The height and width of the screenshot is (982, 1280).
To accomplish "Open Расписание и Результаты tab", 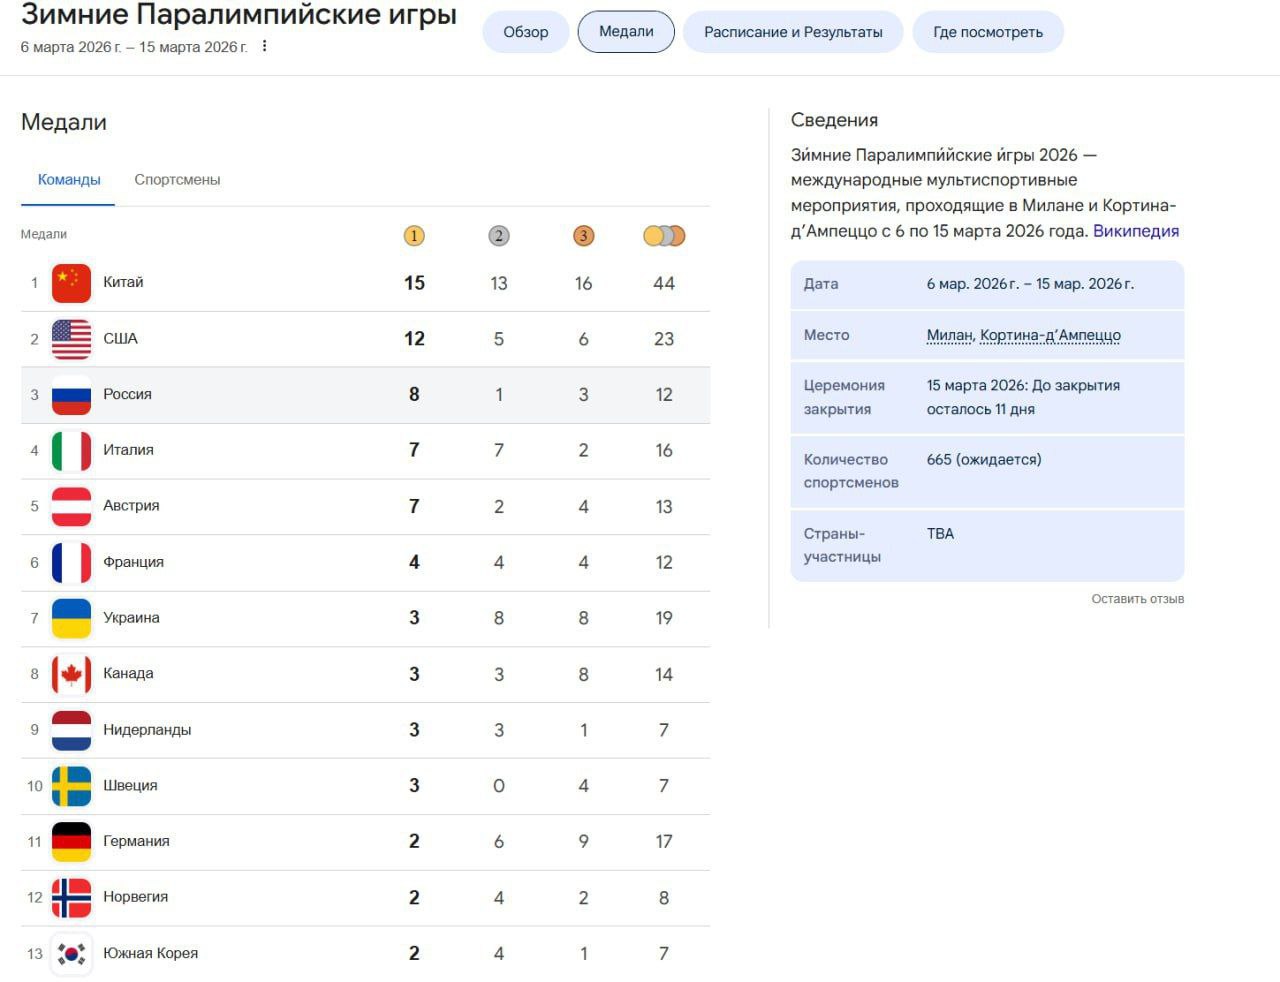I will point(793,32).
